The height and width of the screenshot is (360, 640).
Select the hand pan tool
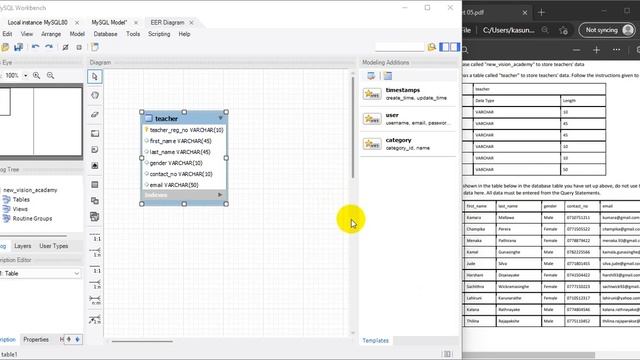point(95,95)
